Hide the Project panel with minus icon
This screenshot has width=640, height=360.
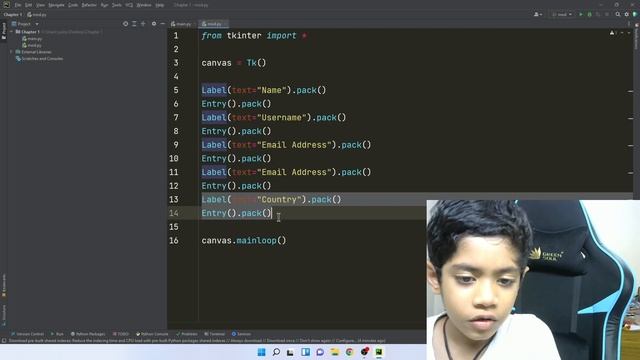162,24
